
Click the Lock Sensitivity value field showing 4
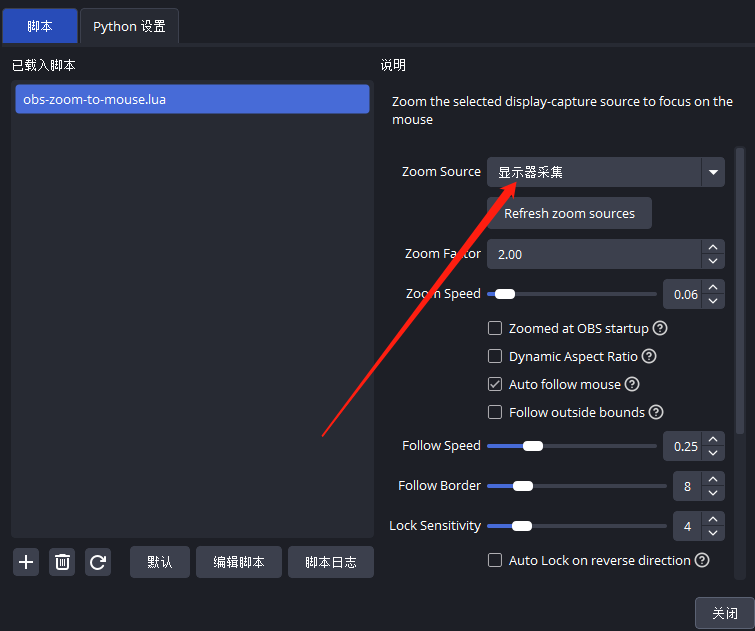click(x=688, y=526)
